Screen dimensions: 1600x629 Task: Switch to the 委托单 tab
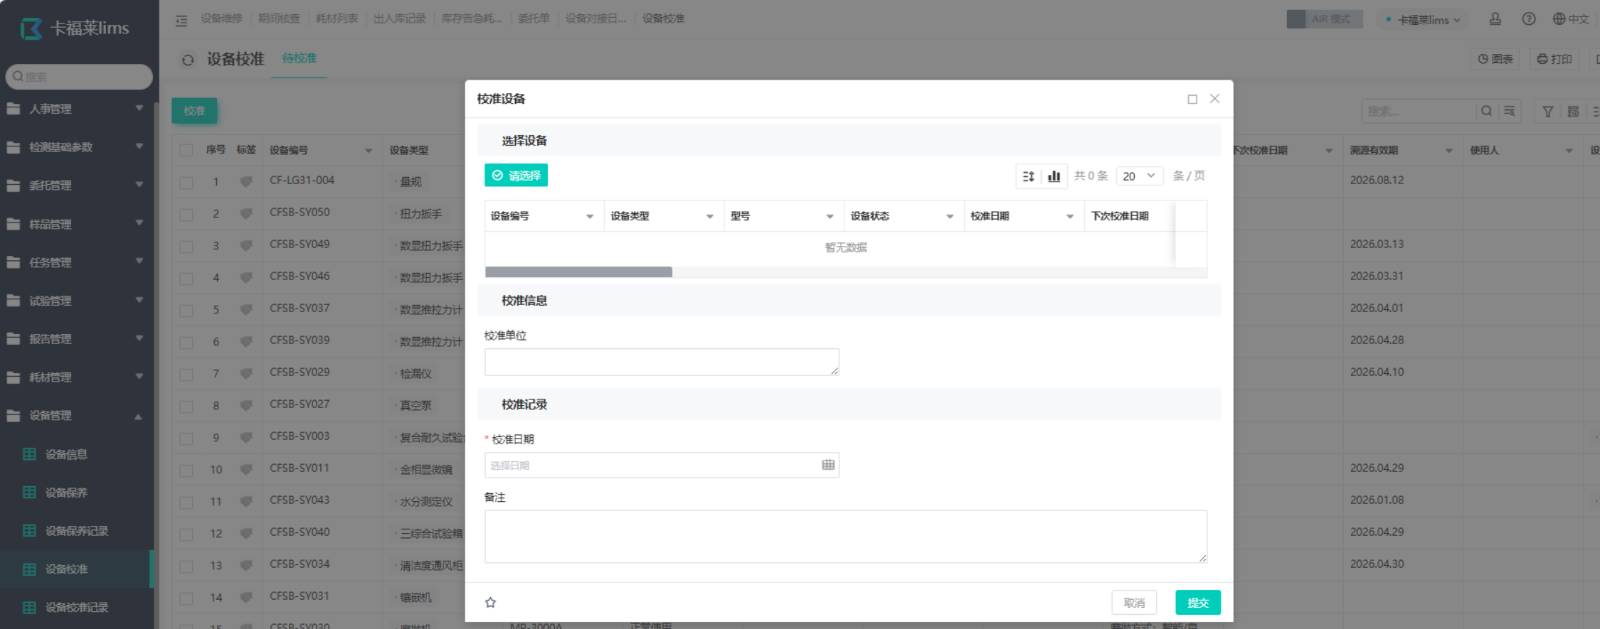coord(534,19)
